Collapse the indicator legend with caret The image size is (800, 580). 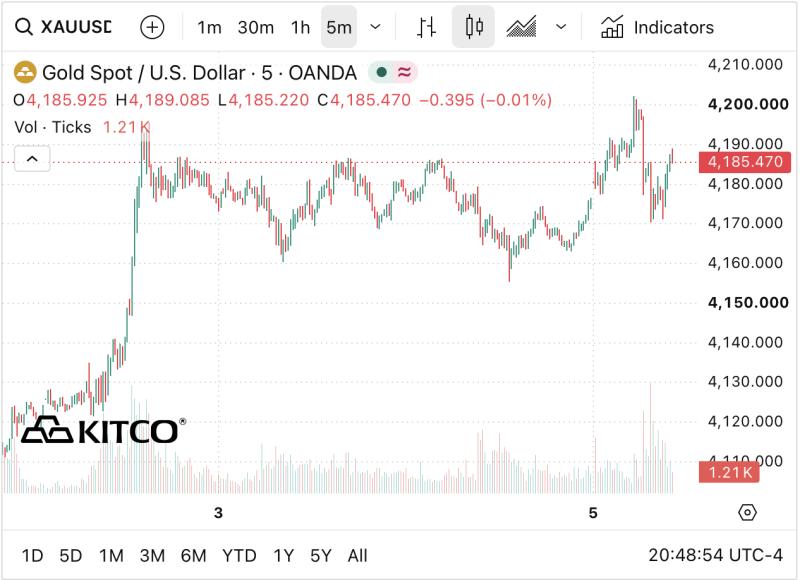pos(32,159)
